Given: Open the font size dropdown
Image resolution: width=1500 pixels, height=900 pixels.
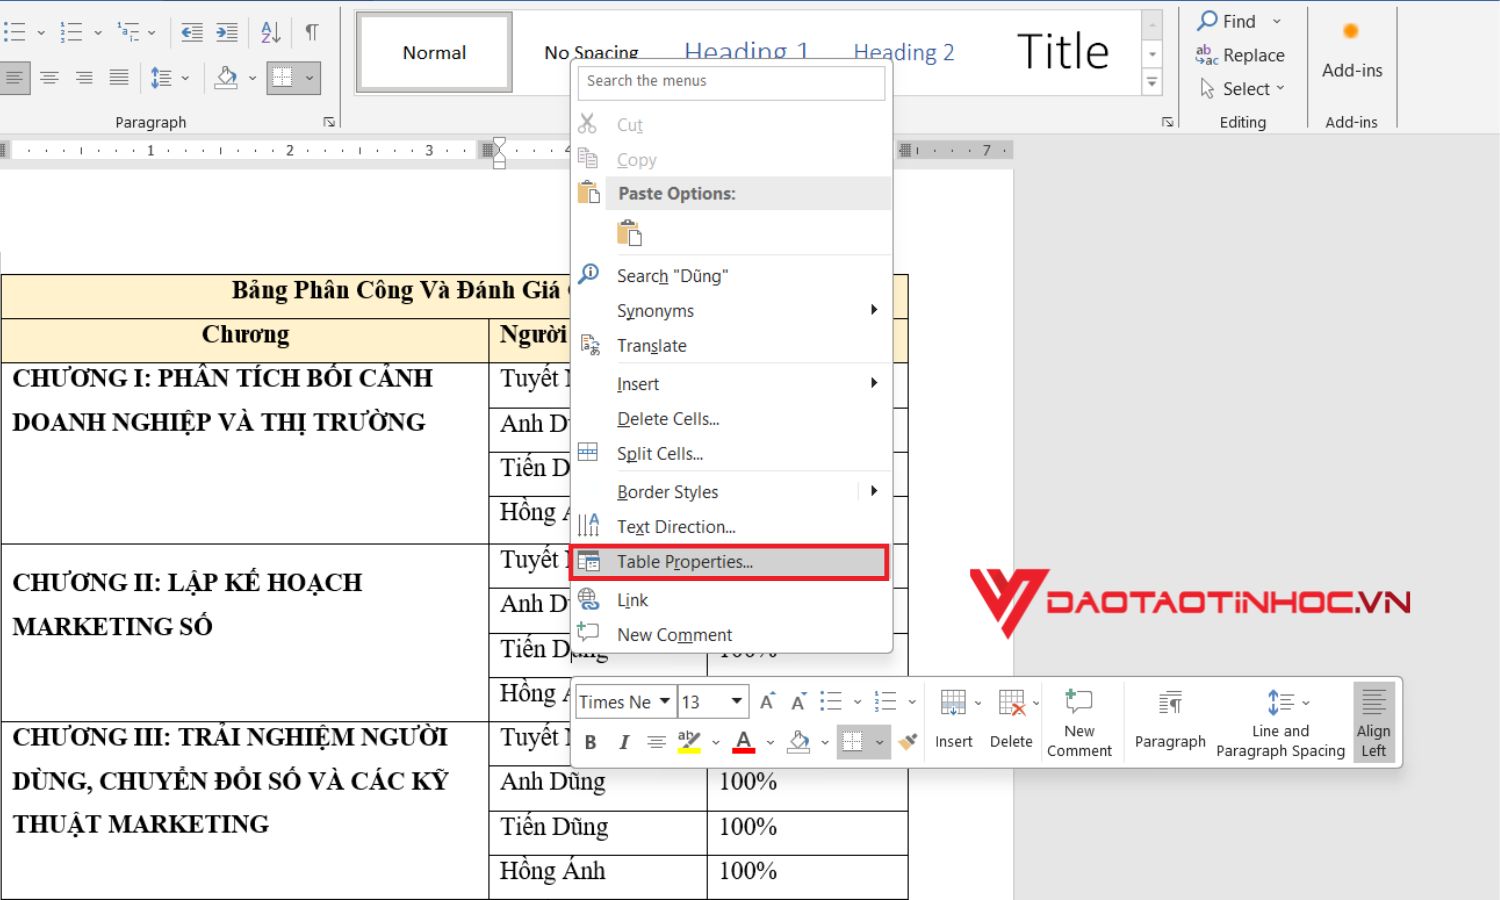Looking at the screenshot, I should [735, 701].
